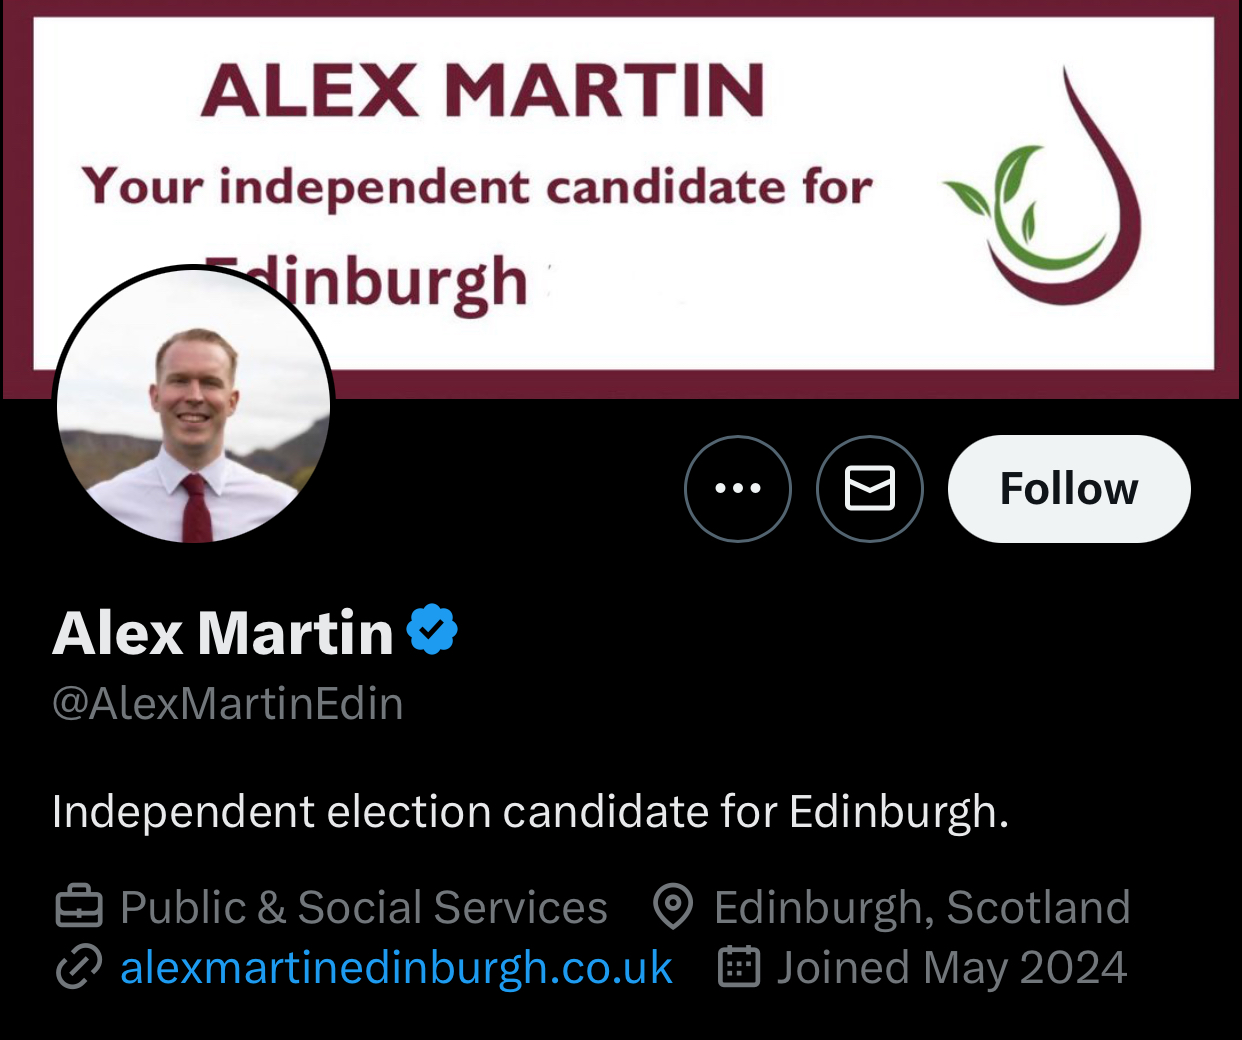
Task: Click the "ALEX MARTIN" banner heading
Action: (x=483, y=90)
